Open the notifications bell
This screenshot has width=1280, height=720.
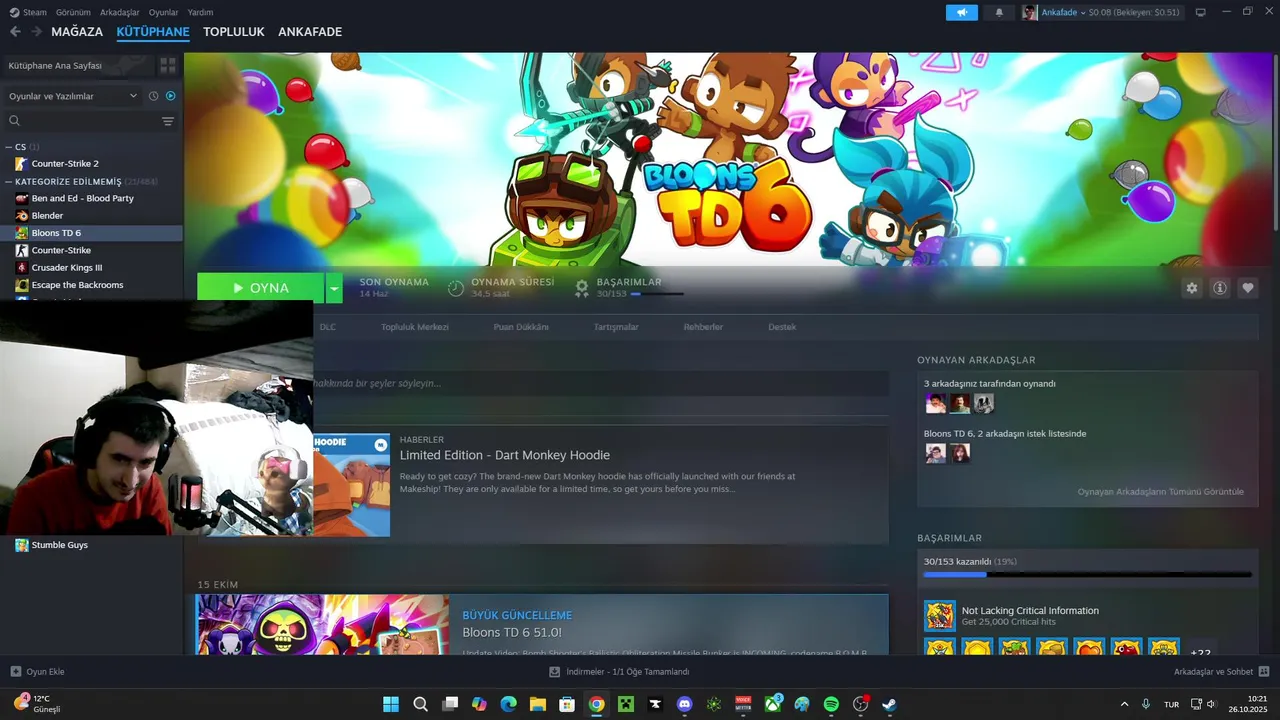click(x=999, y=12)
